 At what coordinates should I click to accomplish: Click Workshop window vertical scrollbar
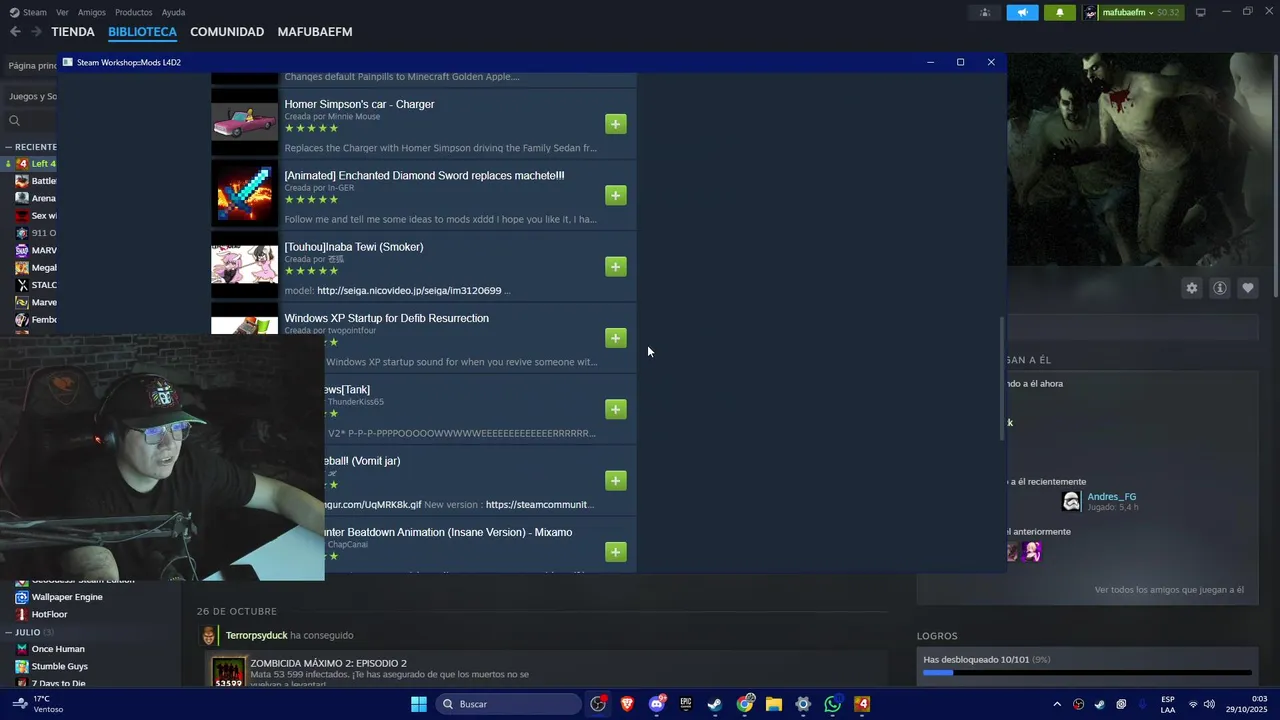click(x=1003, y=380)
